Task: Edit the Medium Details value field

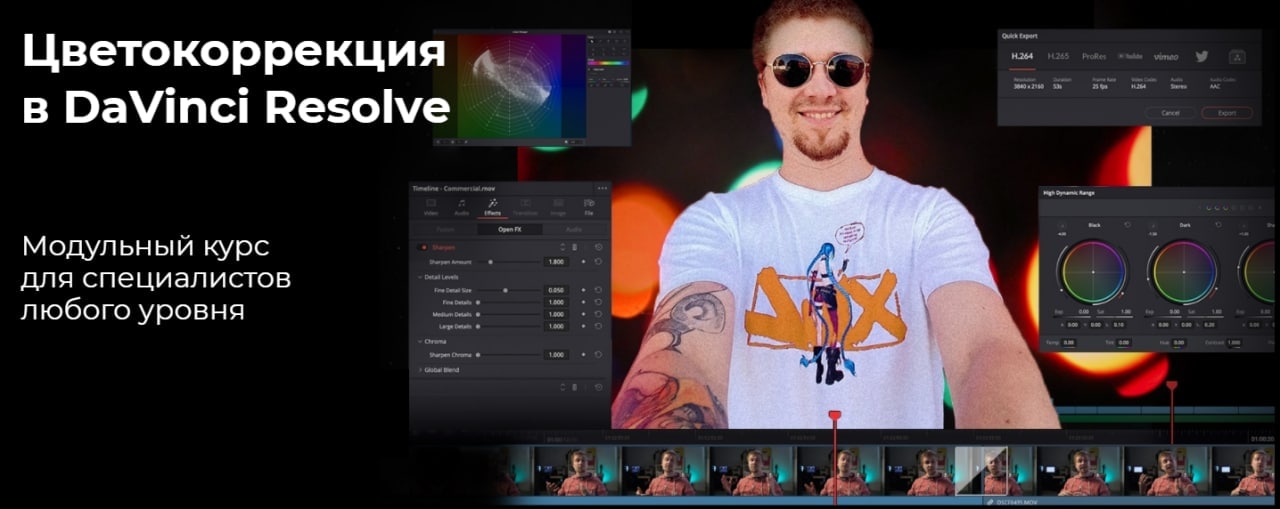Action: click(556, 314)
